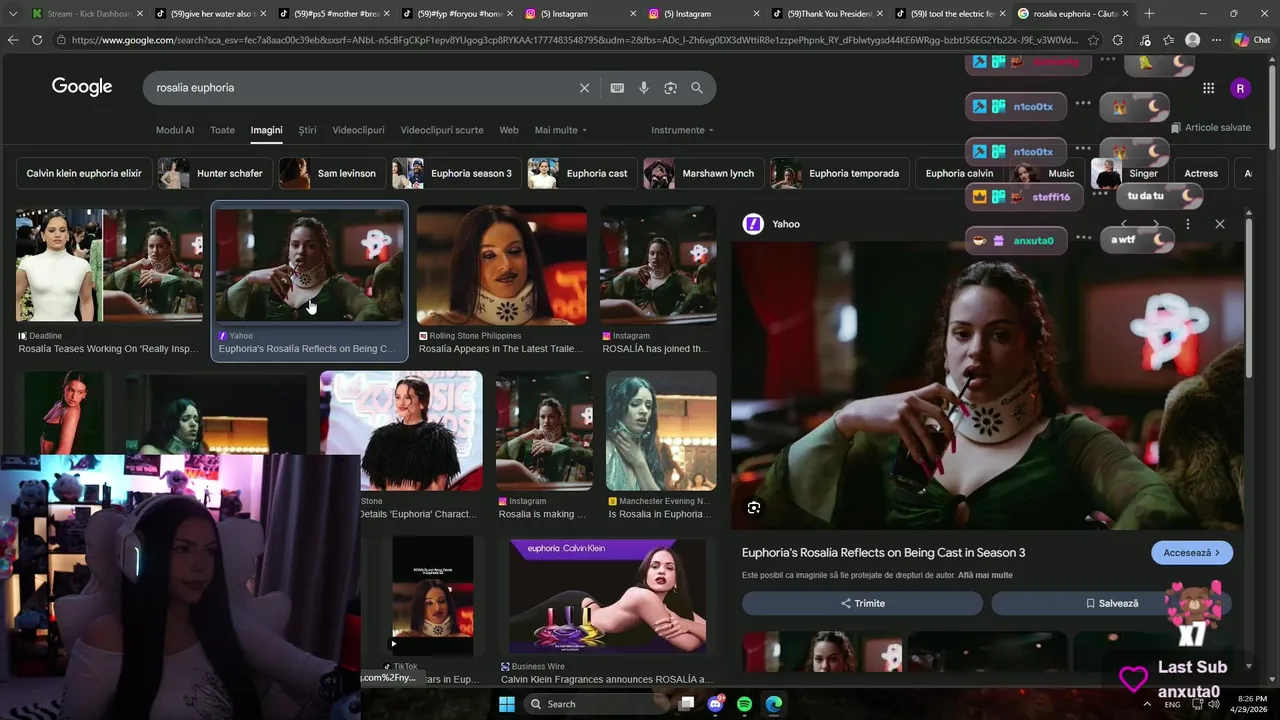The width and height of the screenshot is (1280, 720).
Task: Select the 'Euphoria temporada' filter chip
Action: 839,173
